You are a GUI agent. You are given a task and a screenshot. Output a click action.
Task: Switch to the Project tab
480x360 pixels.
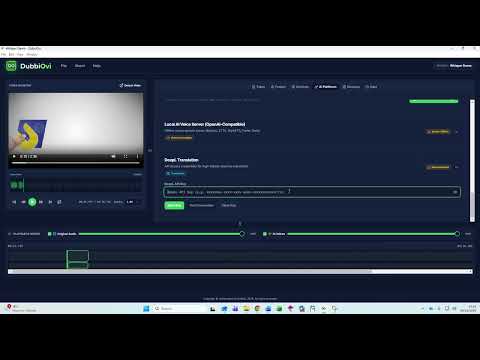(278, 87)
